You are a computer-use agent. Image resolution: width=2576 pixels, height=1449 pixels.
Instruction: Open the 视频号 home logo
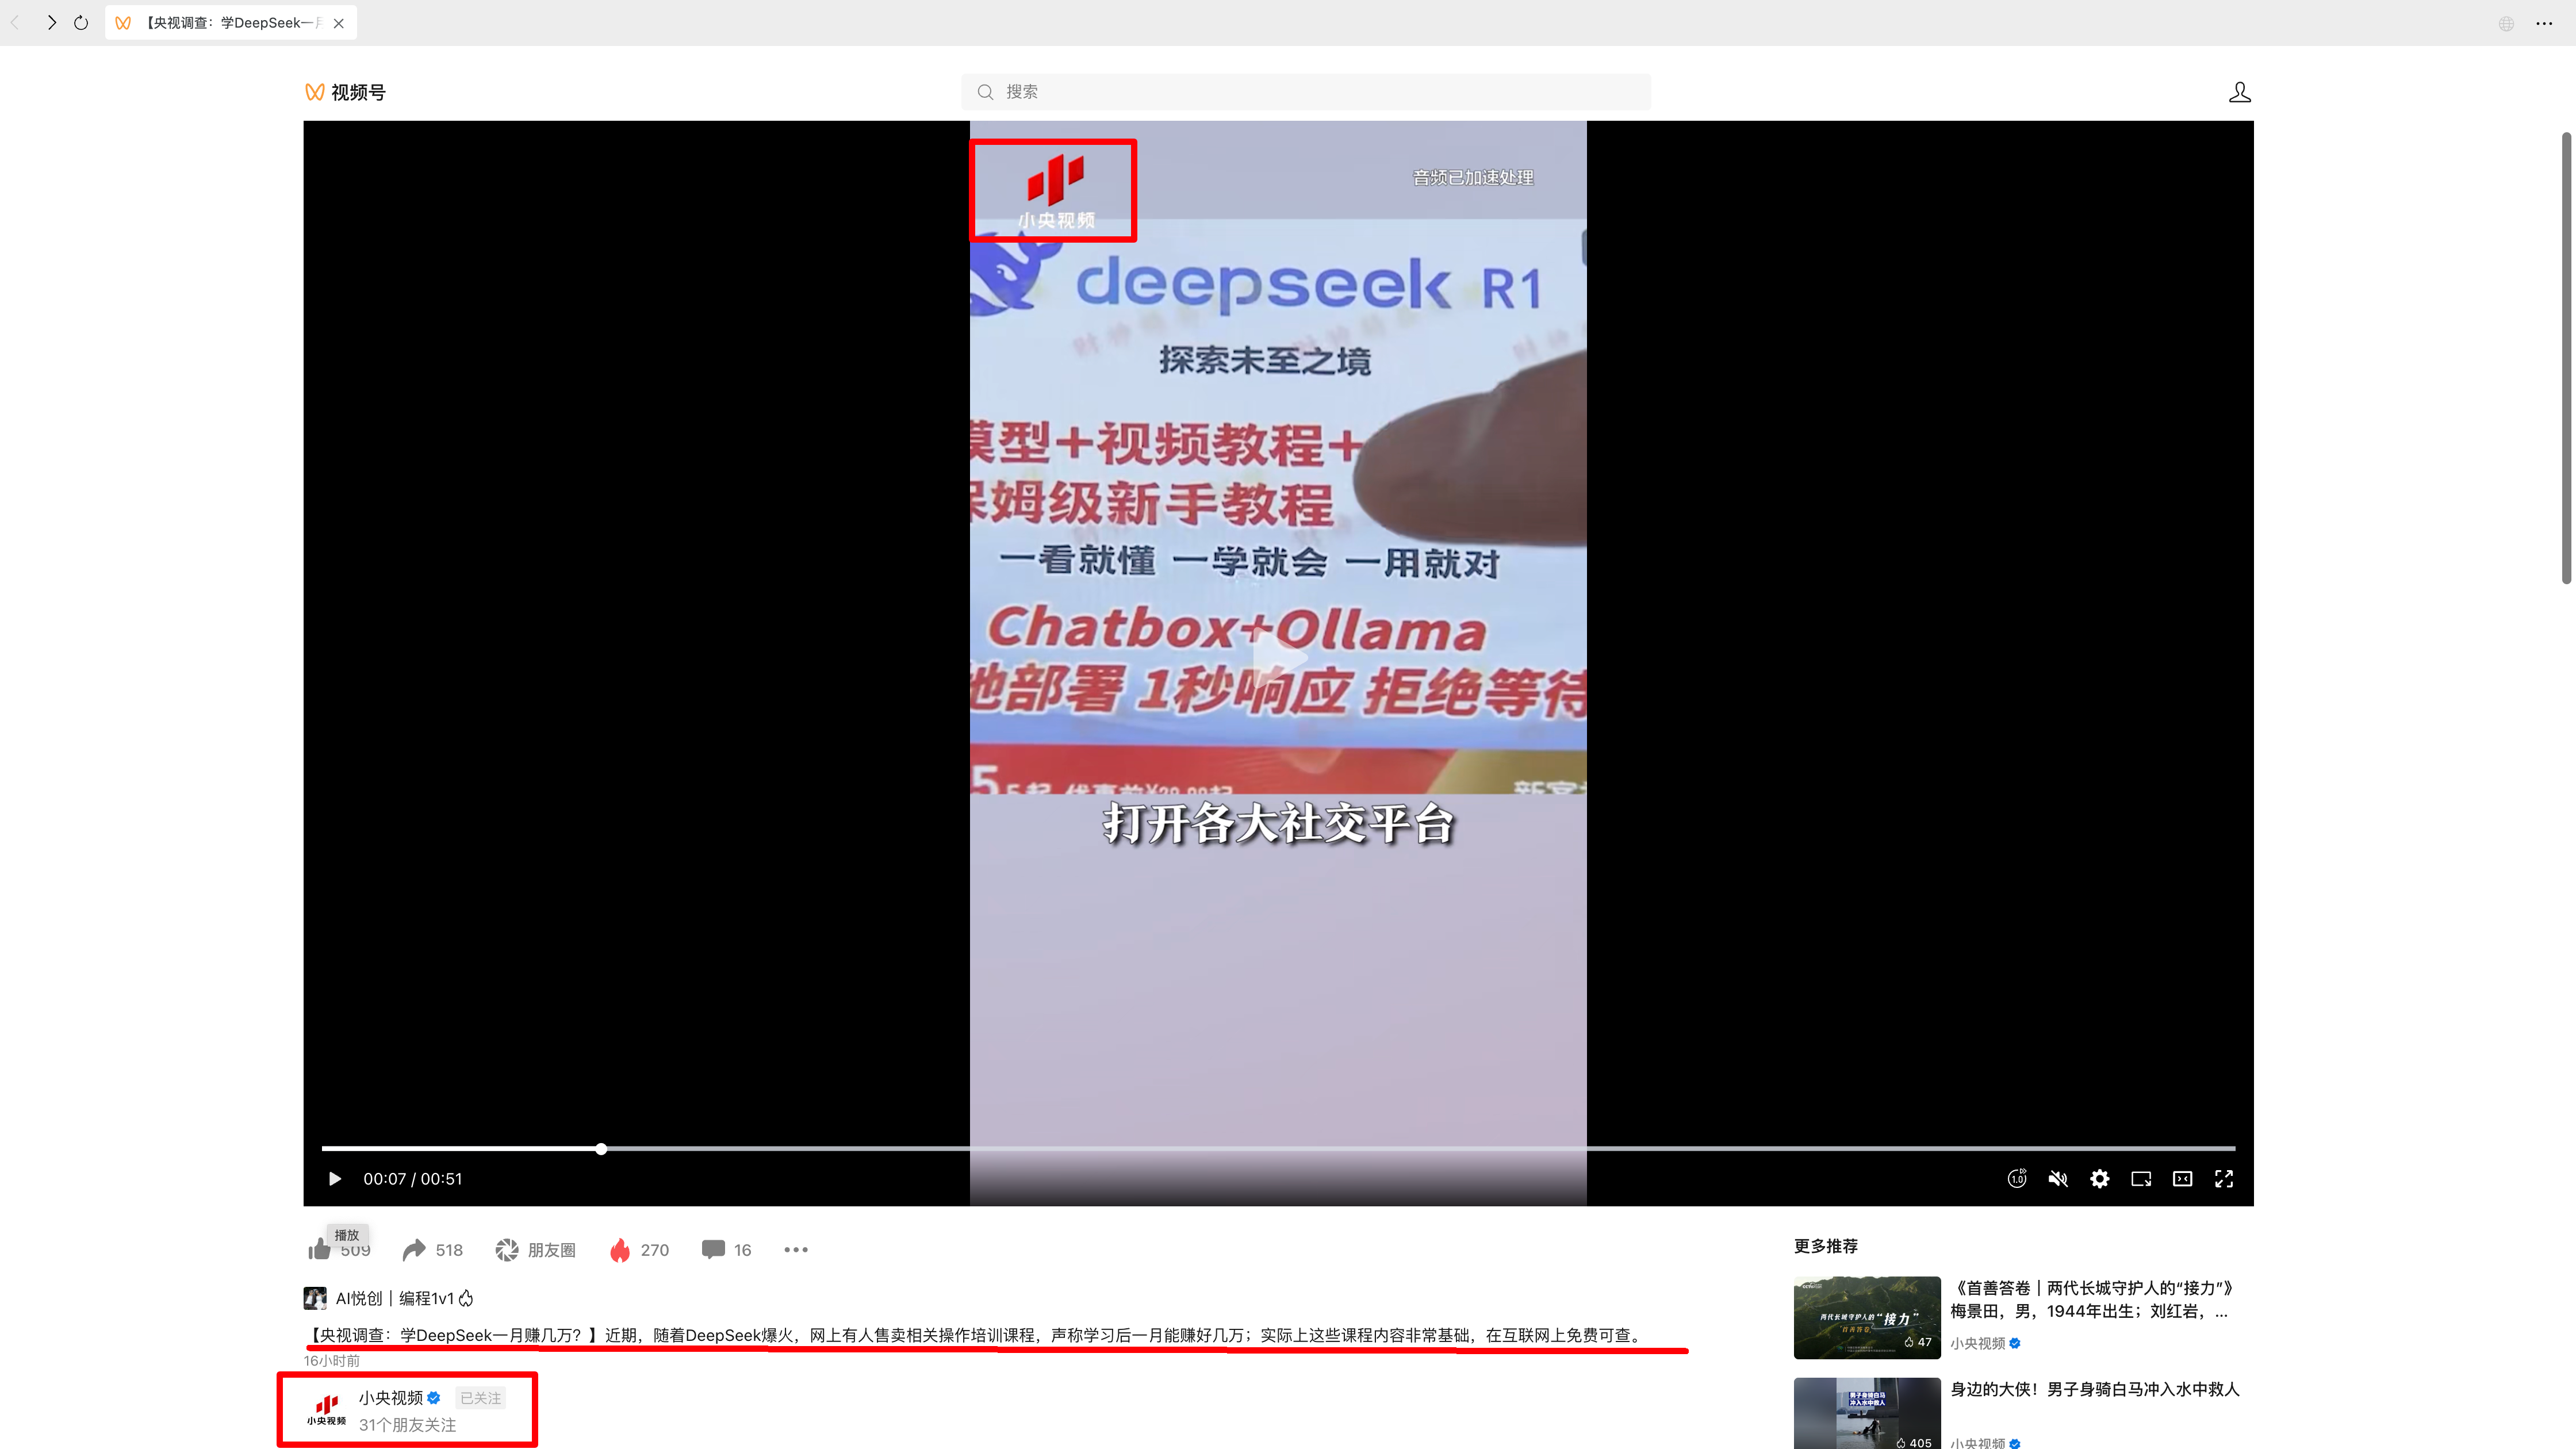coord(345,92)
